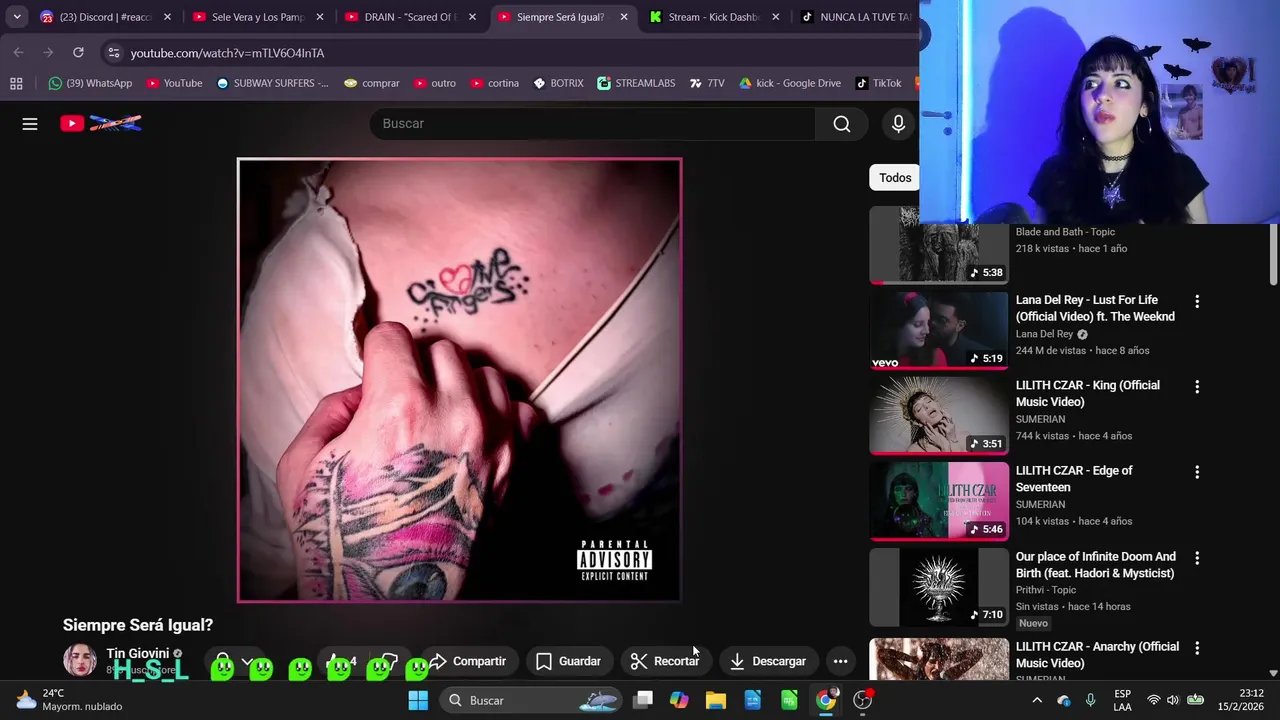Open the YouTube bookmark
The width and height of the screenshot is (1280, 720).
174,83
